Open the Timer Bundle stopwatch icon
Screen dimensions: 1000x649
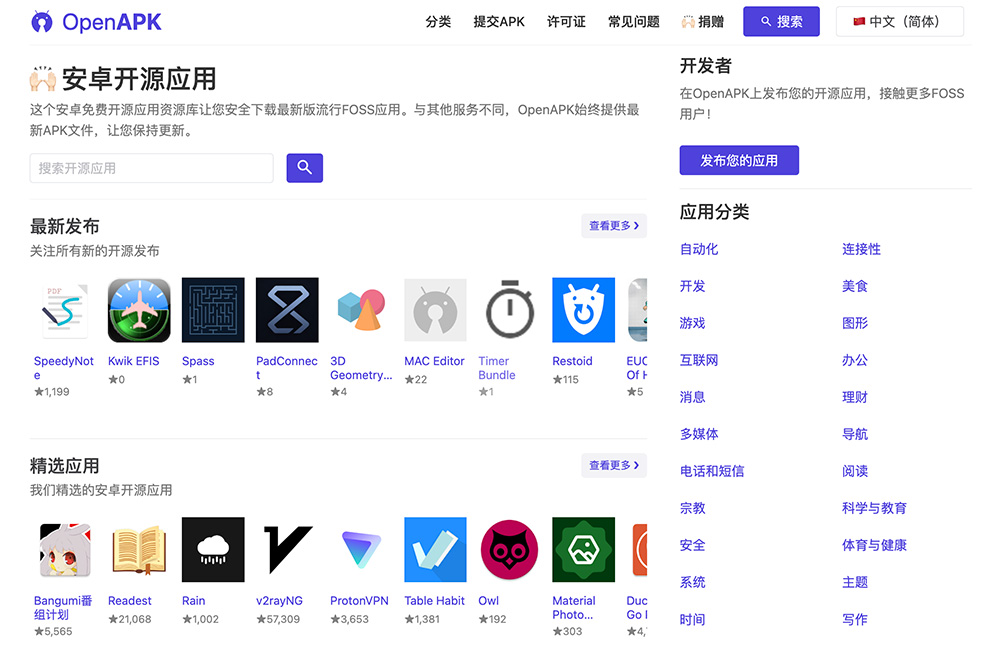click(510, 310)
